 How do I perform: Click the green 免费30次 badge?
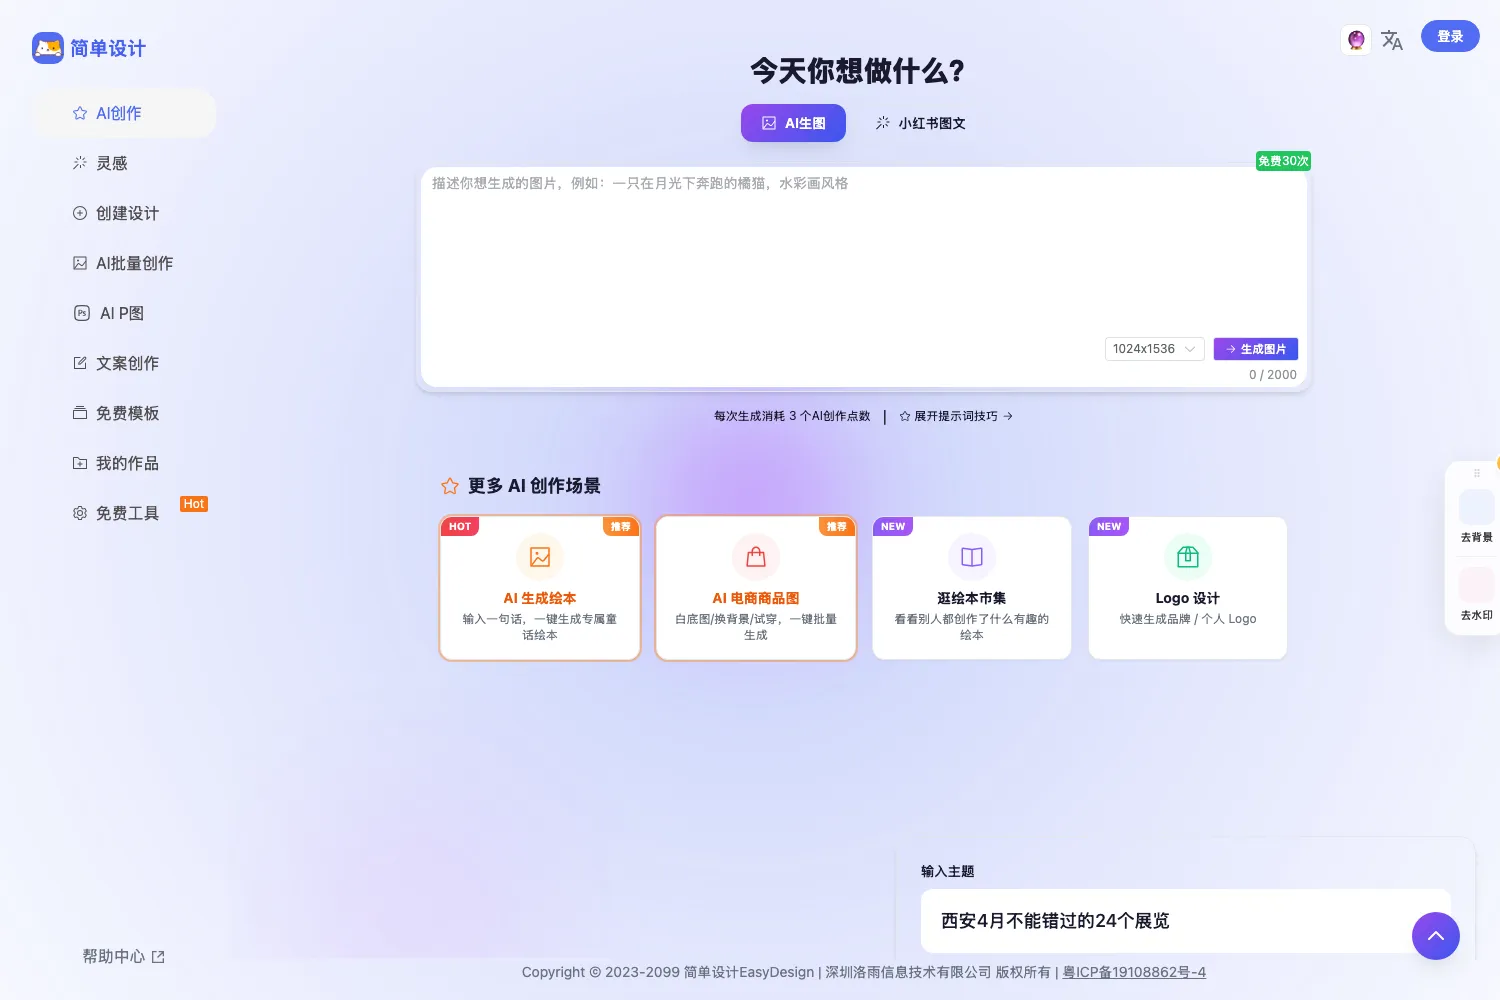(x=1283, y=161)
